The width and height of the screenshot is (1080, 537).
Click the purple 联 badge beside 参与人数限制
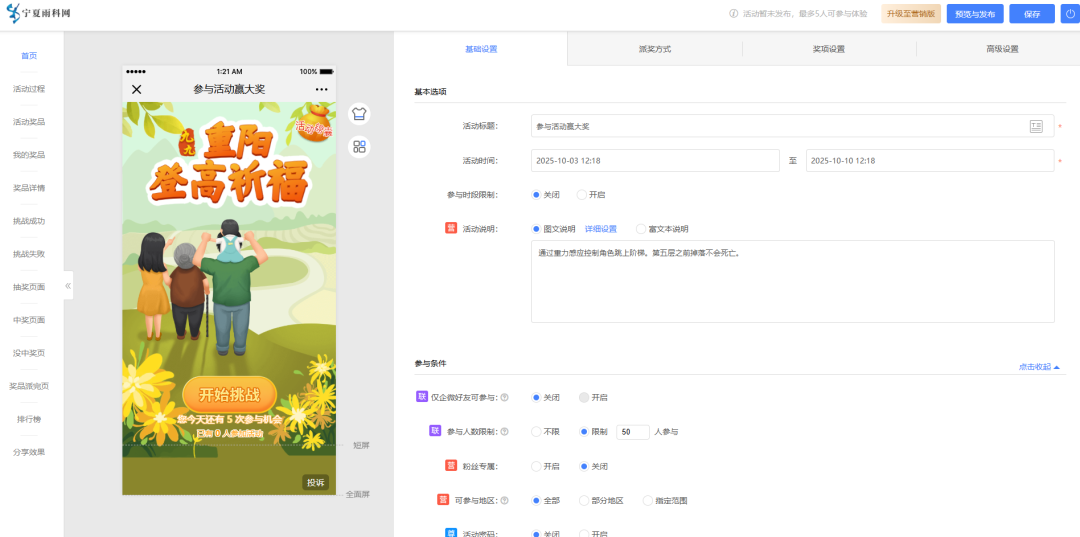coord(435,431)
